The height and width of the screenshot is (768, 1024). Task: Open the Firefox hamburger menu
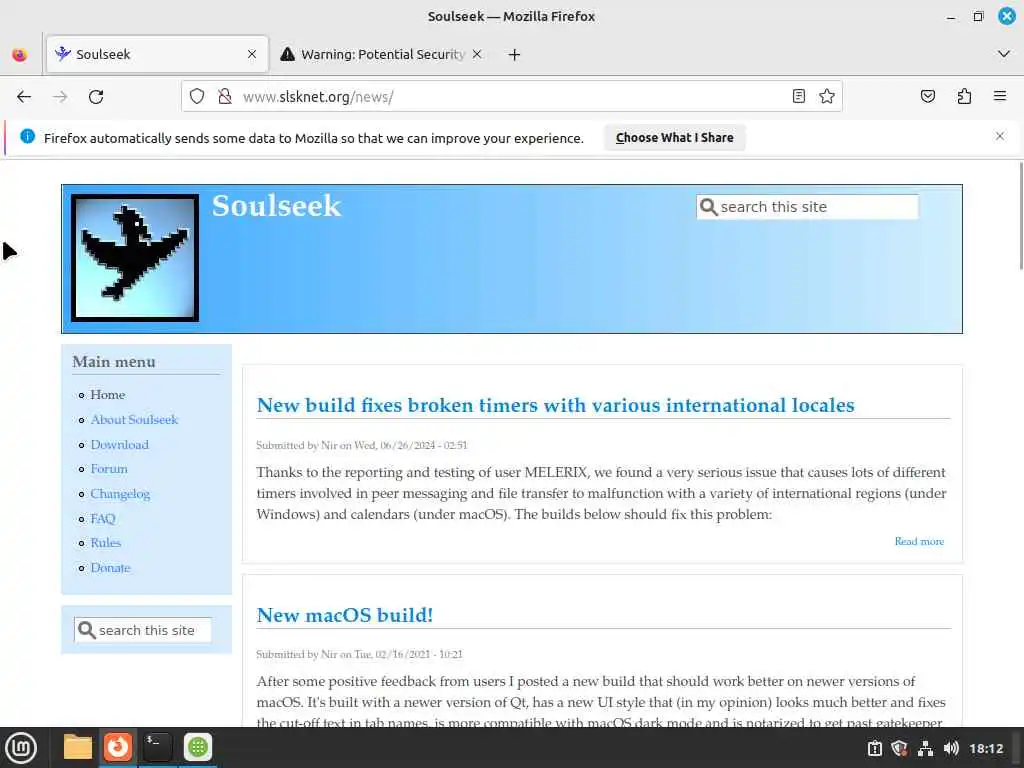coord(1000,97)
